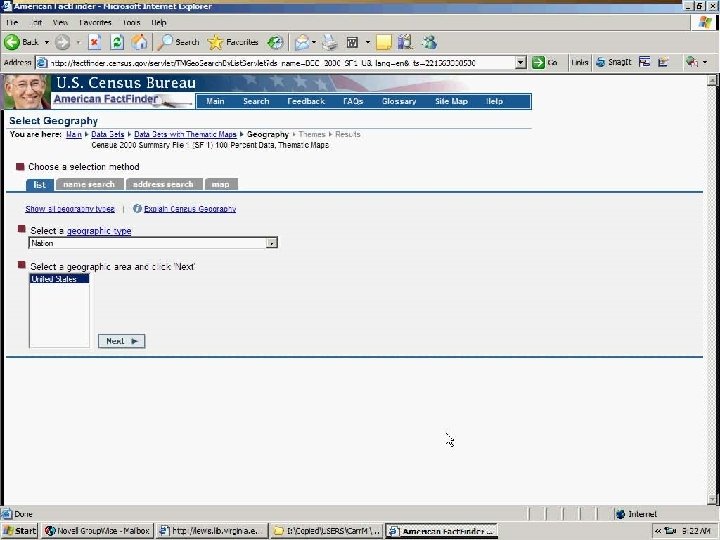Follow the geographic type link
This screenshot has width=720, height=540.
click(99, 231)
